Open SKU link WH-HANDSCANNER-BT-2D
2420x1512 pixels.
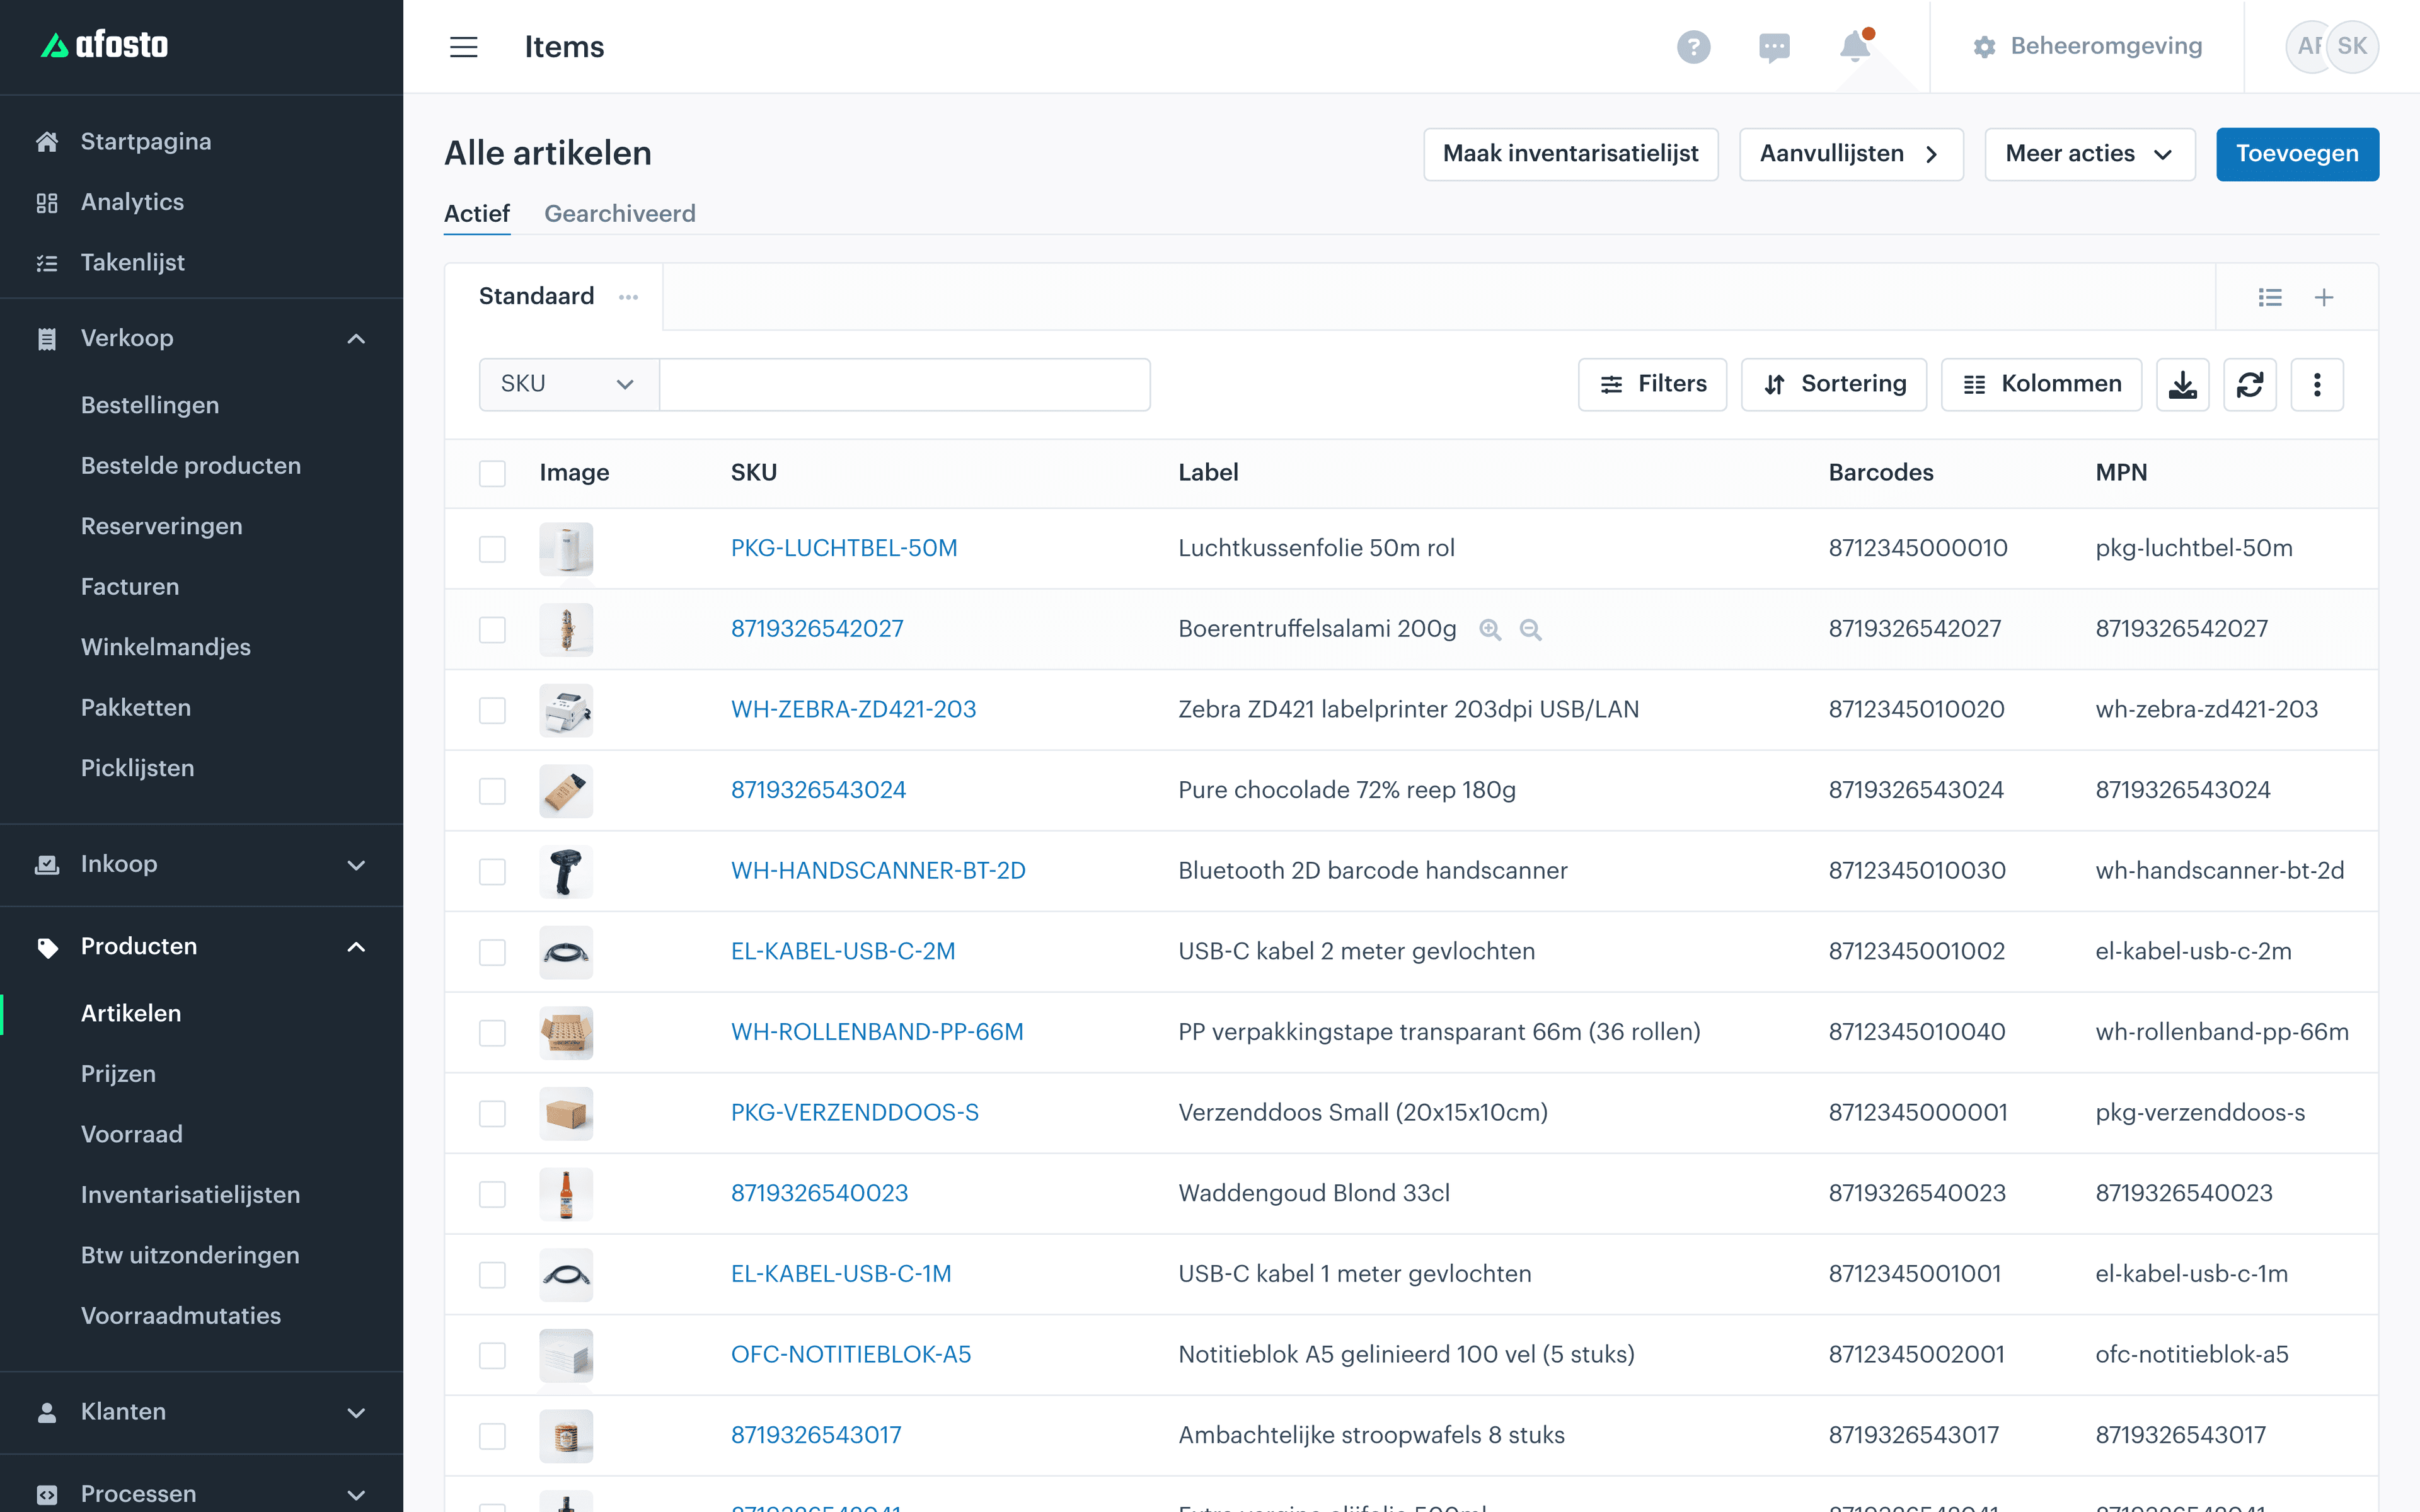tap(877, 870)
